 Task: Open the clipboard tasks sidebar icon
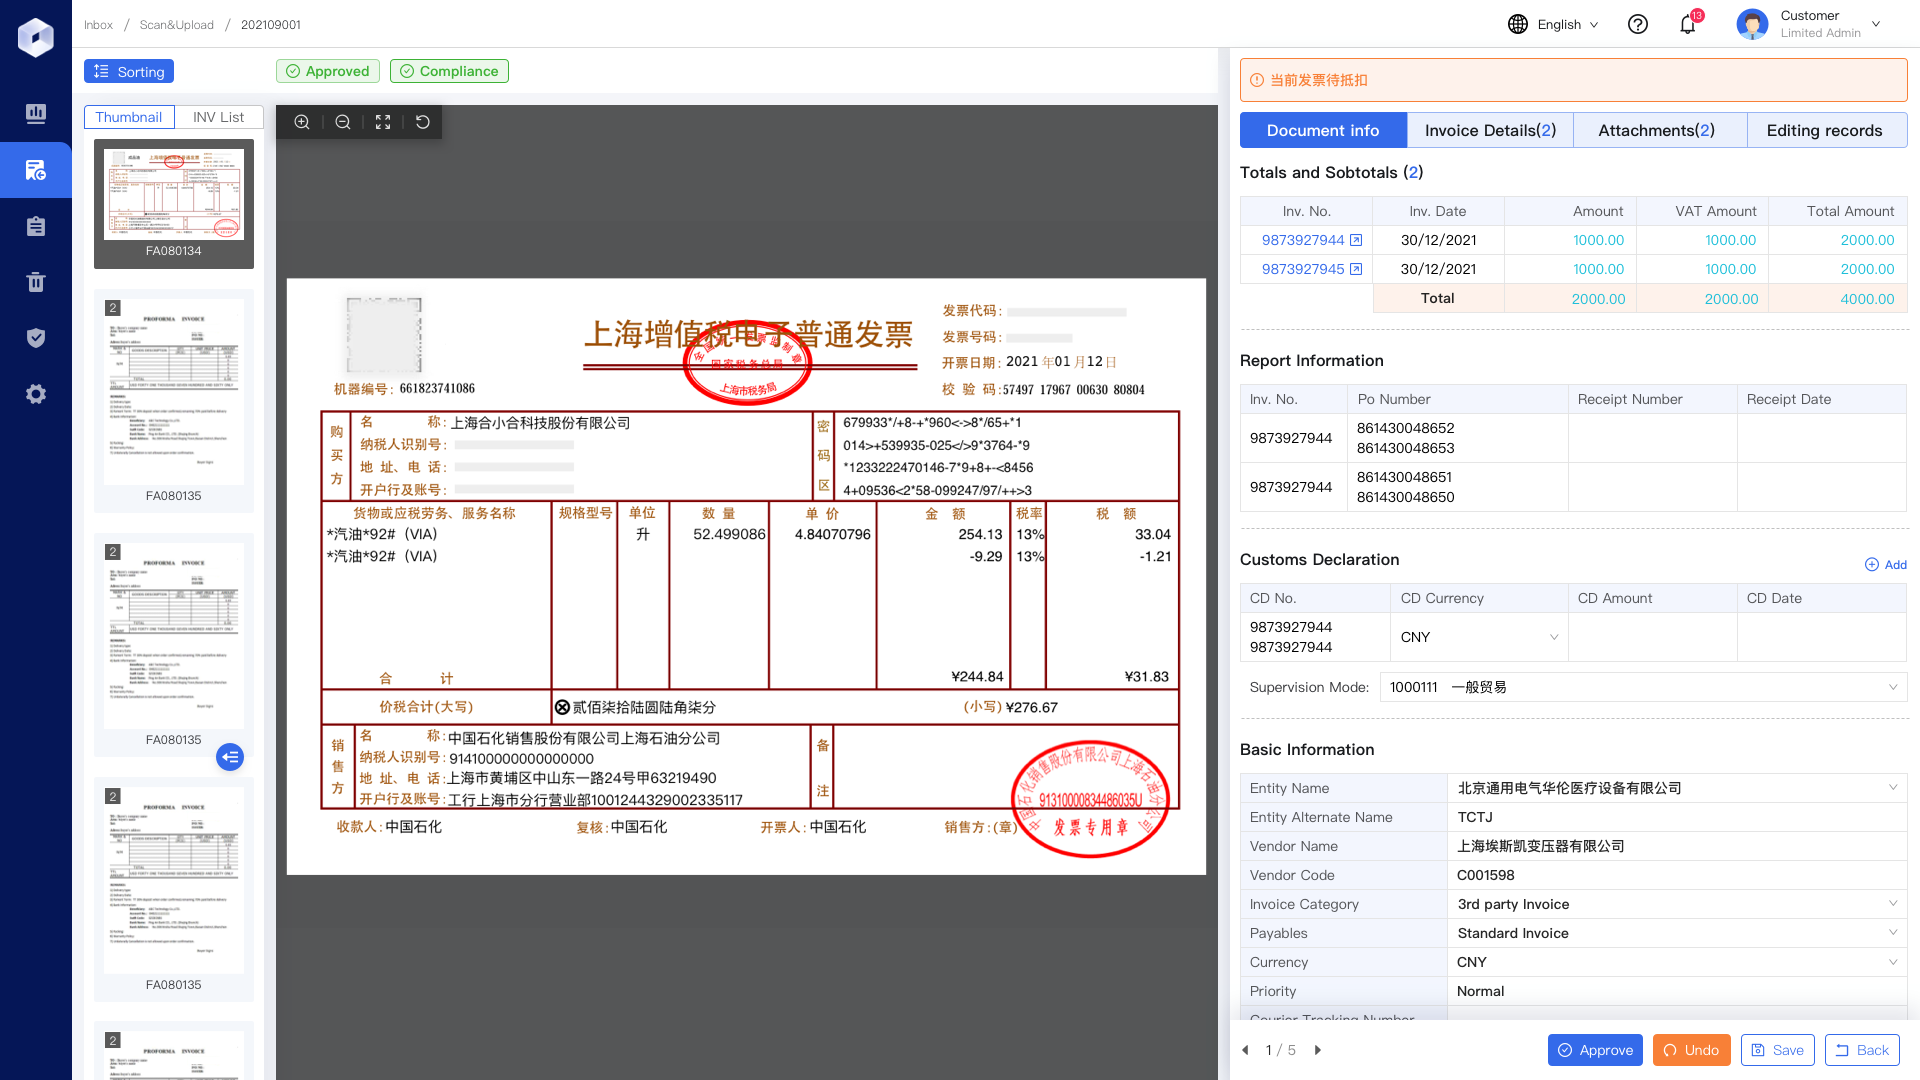click(x=36, y=226)
